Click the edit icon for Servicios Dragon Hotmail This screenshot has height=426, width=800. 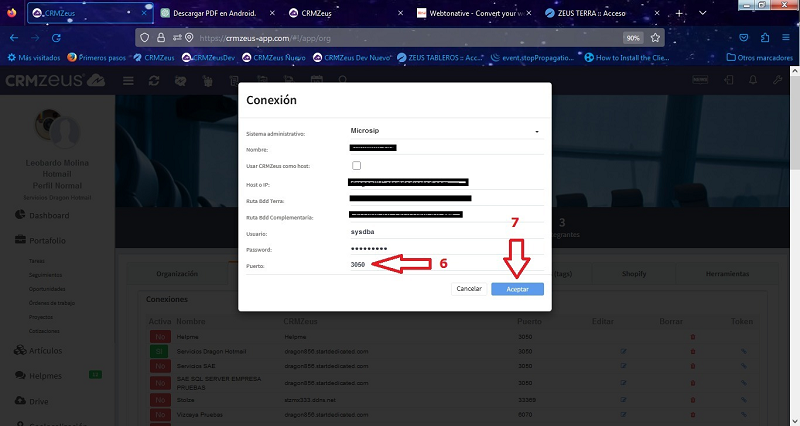pos(624,352)
